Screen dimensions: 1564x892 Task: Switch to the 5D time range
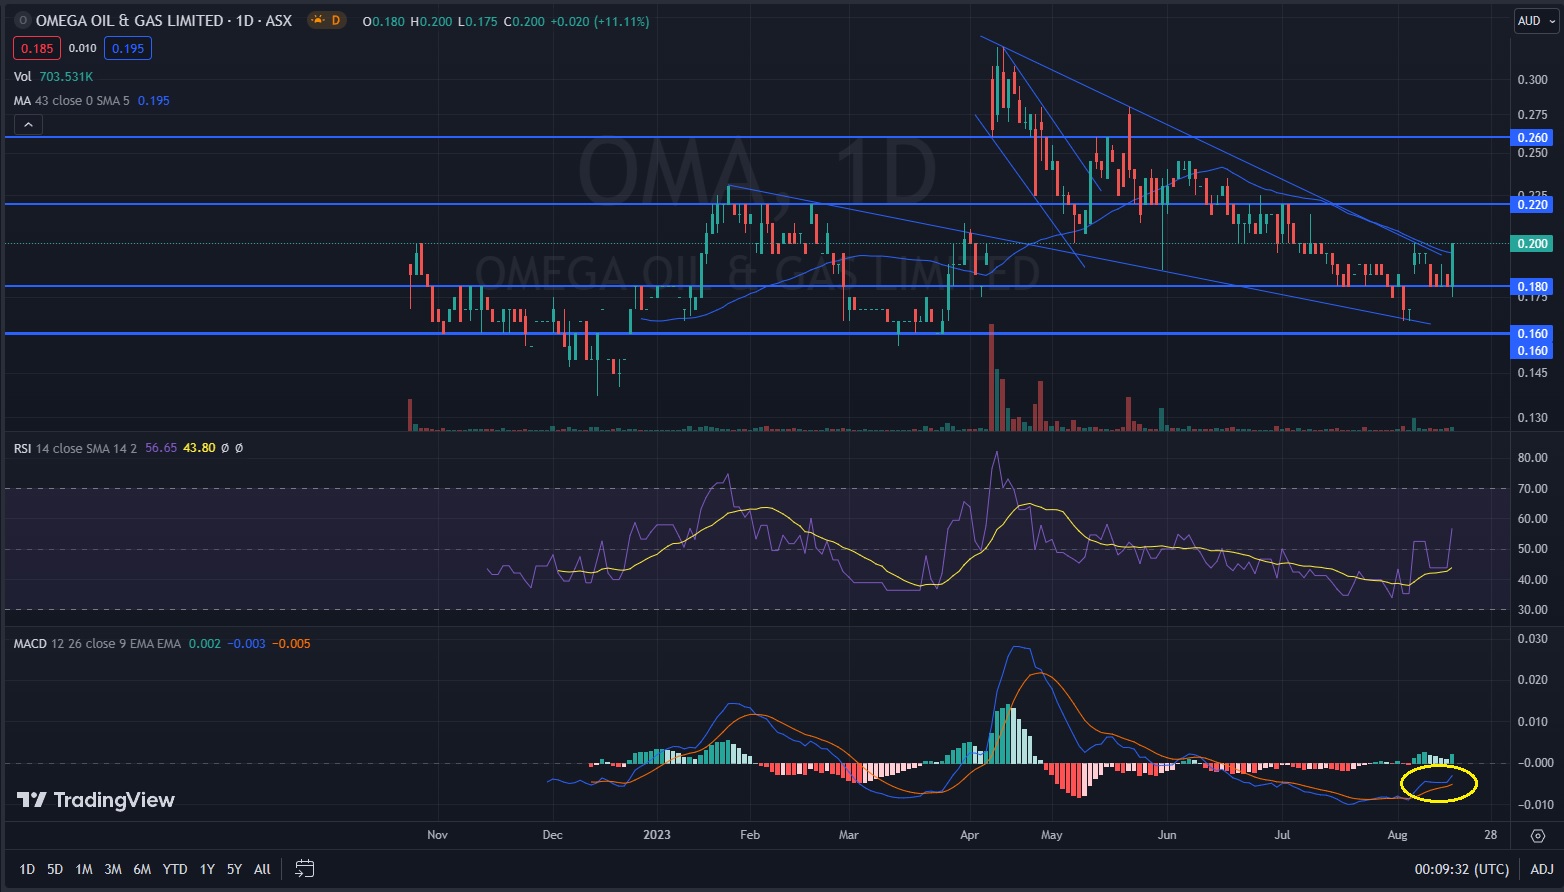[55, 869]
